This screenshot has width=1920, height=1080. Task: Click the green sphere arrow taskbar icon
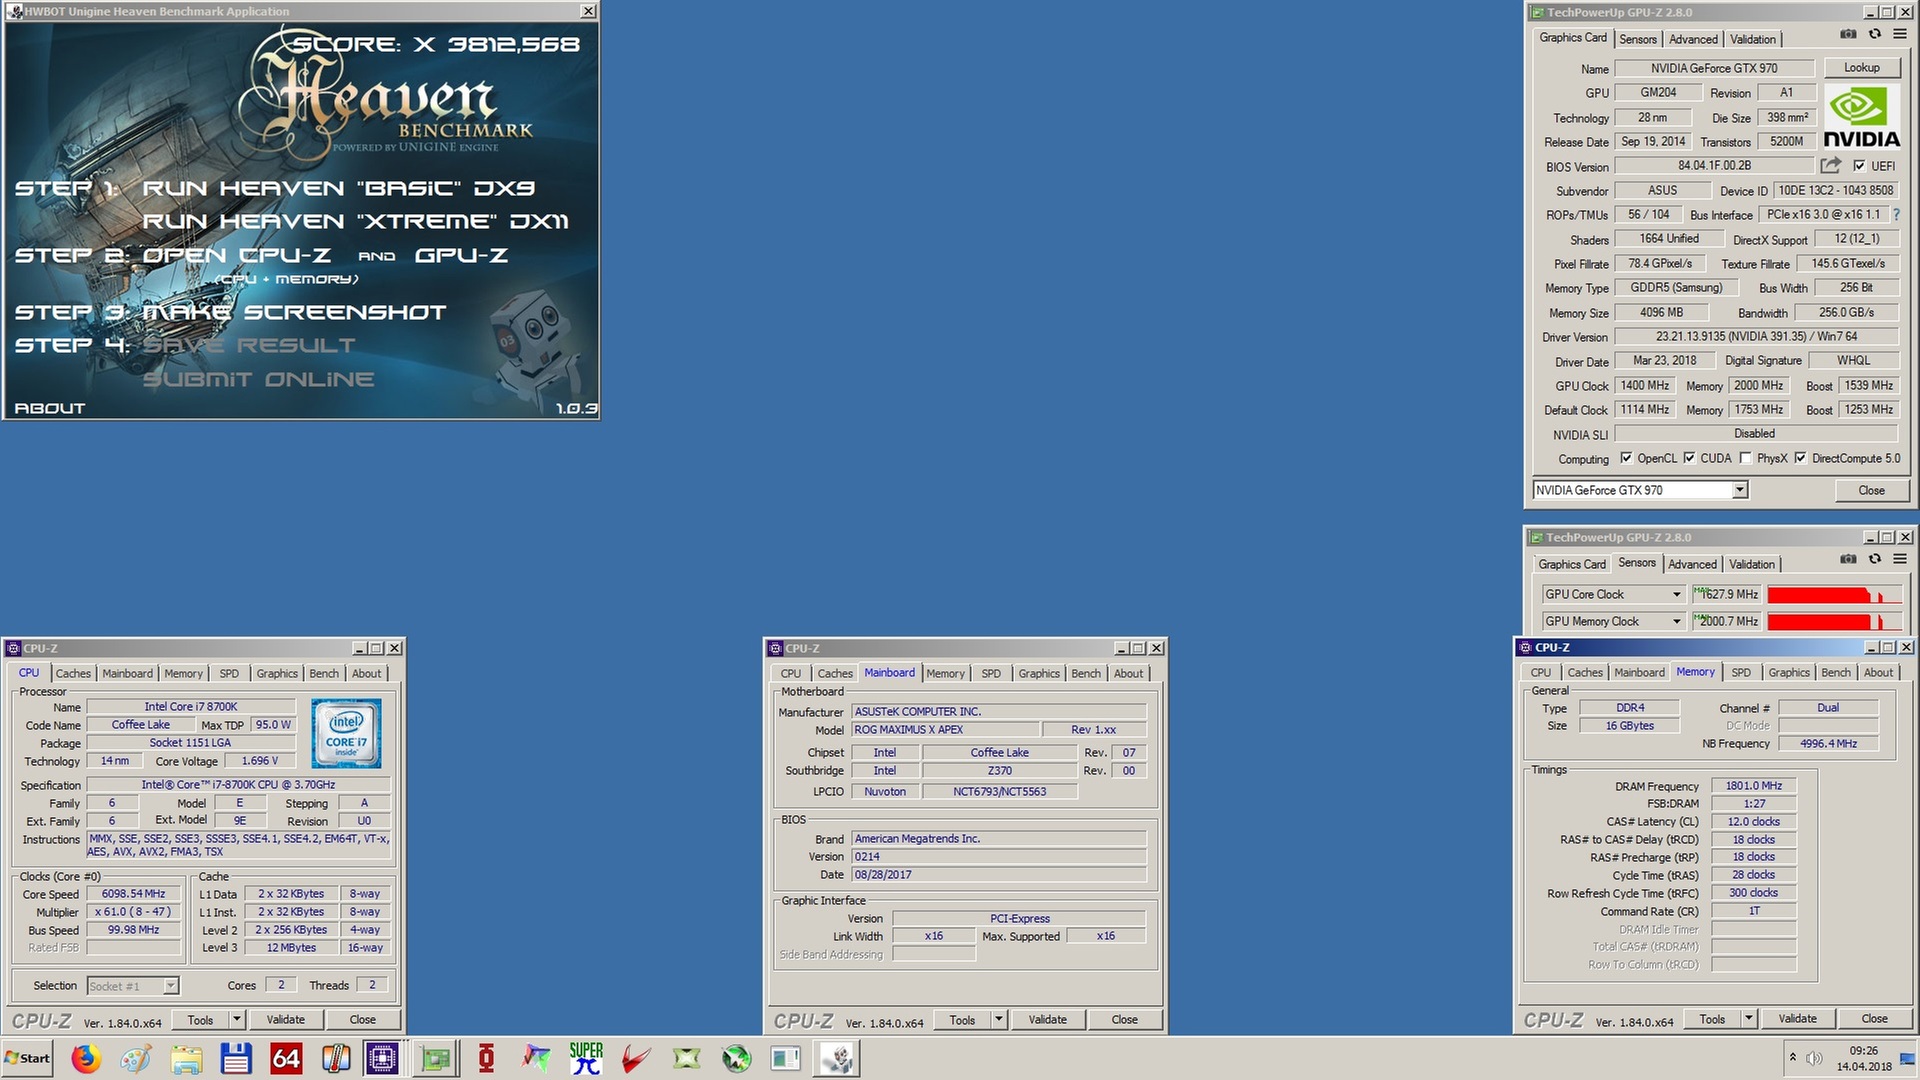[x=736, y=1058]
